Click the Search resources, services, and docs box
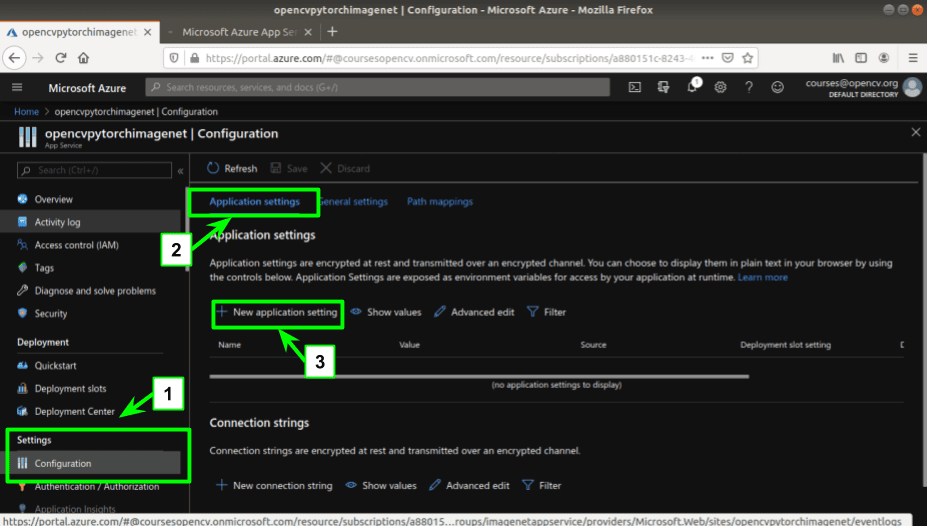This screenshot has height=526, width=929. point(377,87)
